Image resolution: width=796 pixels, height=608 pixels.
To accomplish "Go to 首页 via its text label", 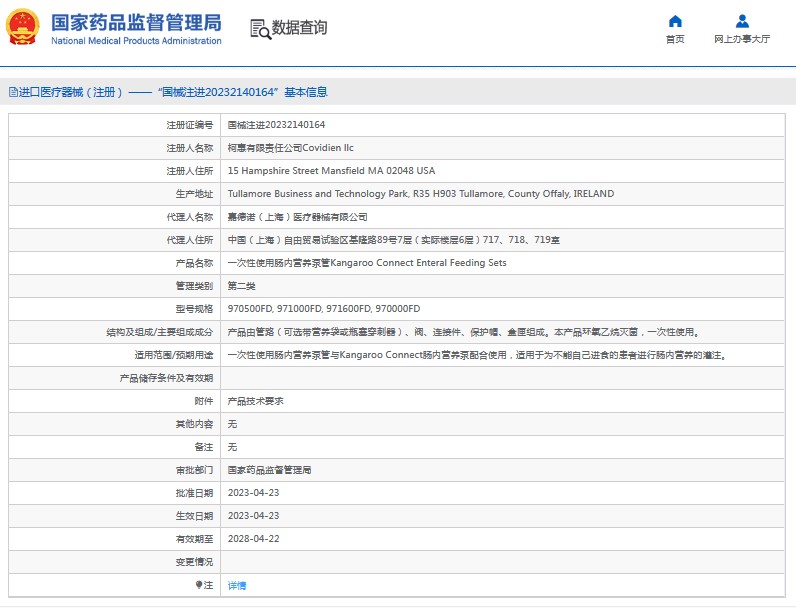I will click(x=675, y=40).
